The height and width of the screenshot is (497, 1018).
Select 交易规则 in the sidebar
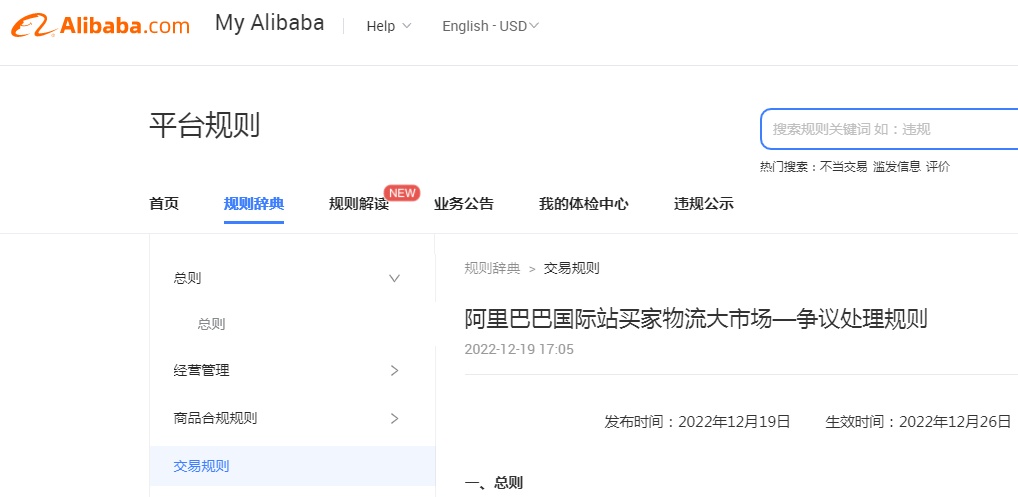click(202, 466)
